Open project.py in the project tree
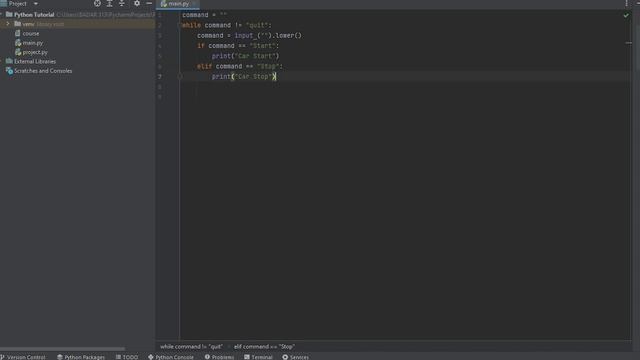640x360 pixels. coord(35,52)
